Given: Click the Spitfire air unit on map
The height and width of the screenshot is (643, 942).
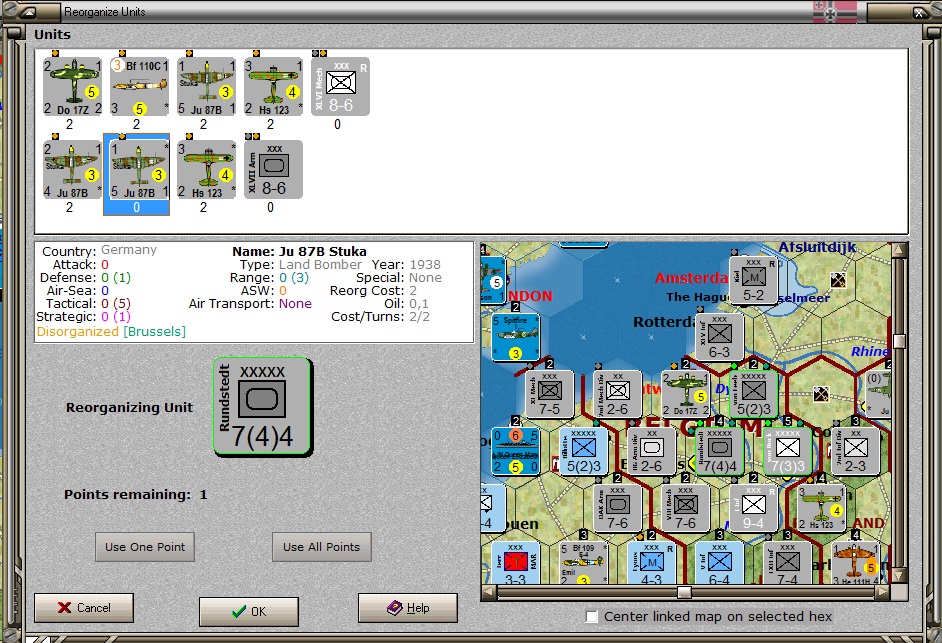Looking at the screenshot, I should [515, 337].
